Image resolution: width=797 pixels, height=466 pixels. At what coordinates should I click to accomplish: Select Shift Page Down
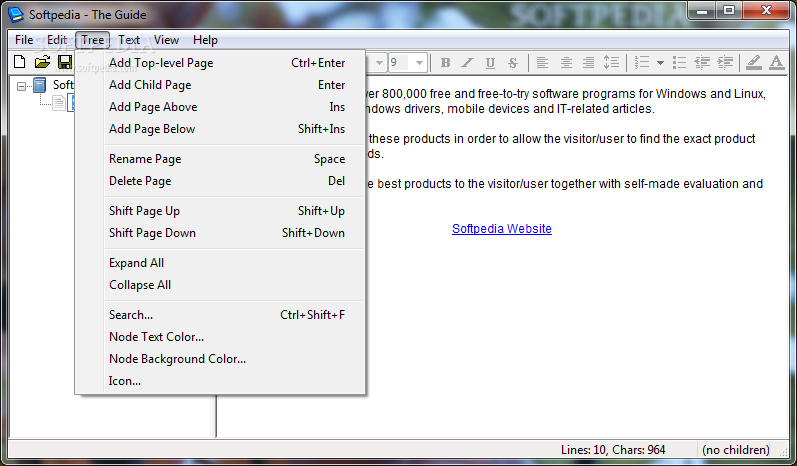(220, 233)
